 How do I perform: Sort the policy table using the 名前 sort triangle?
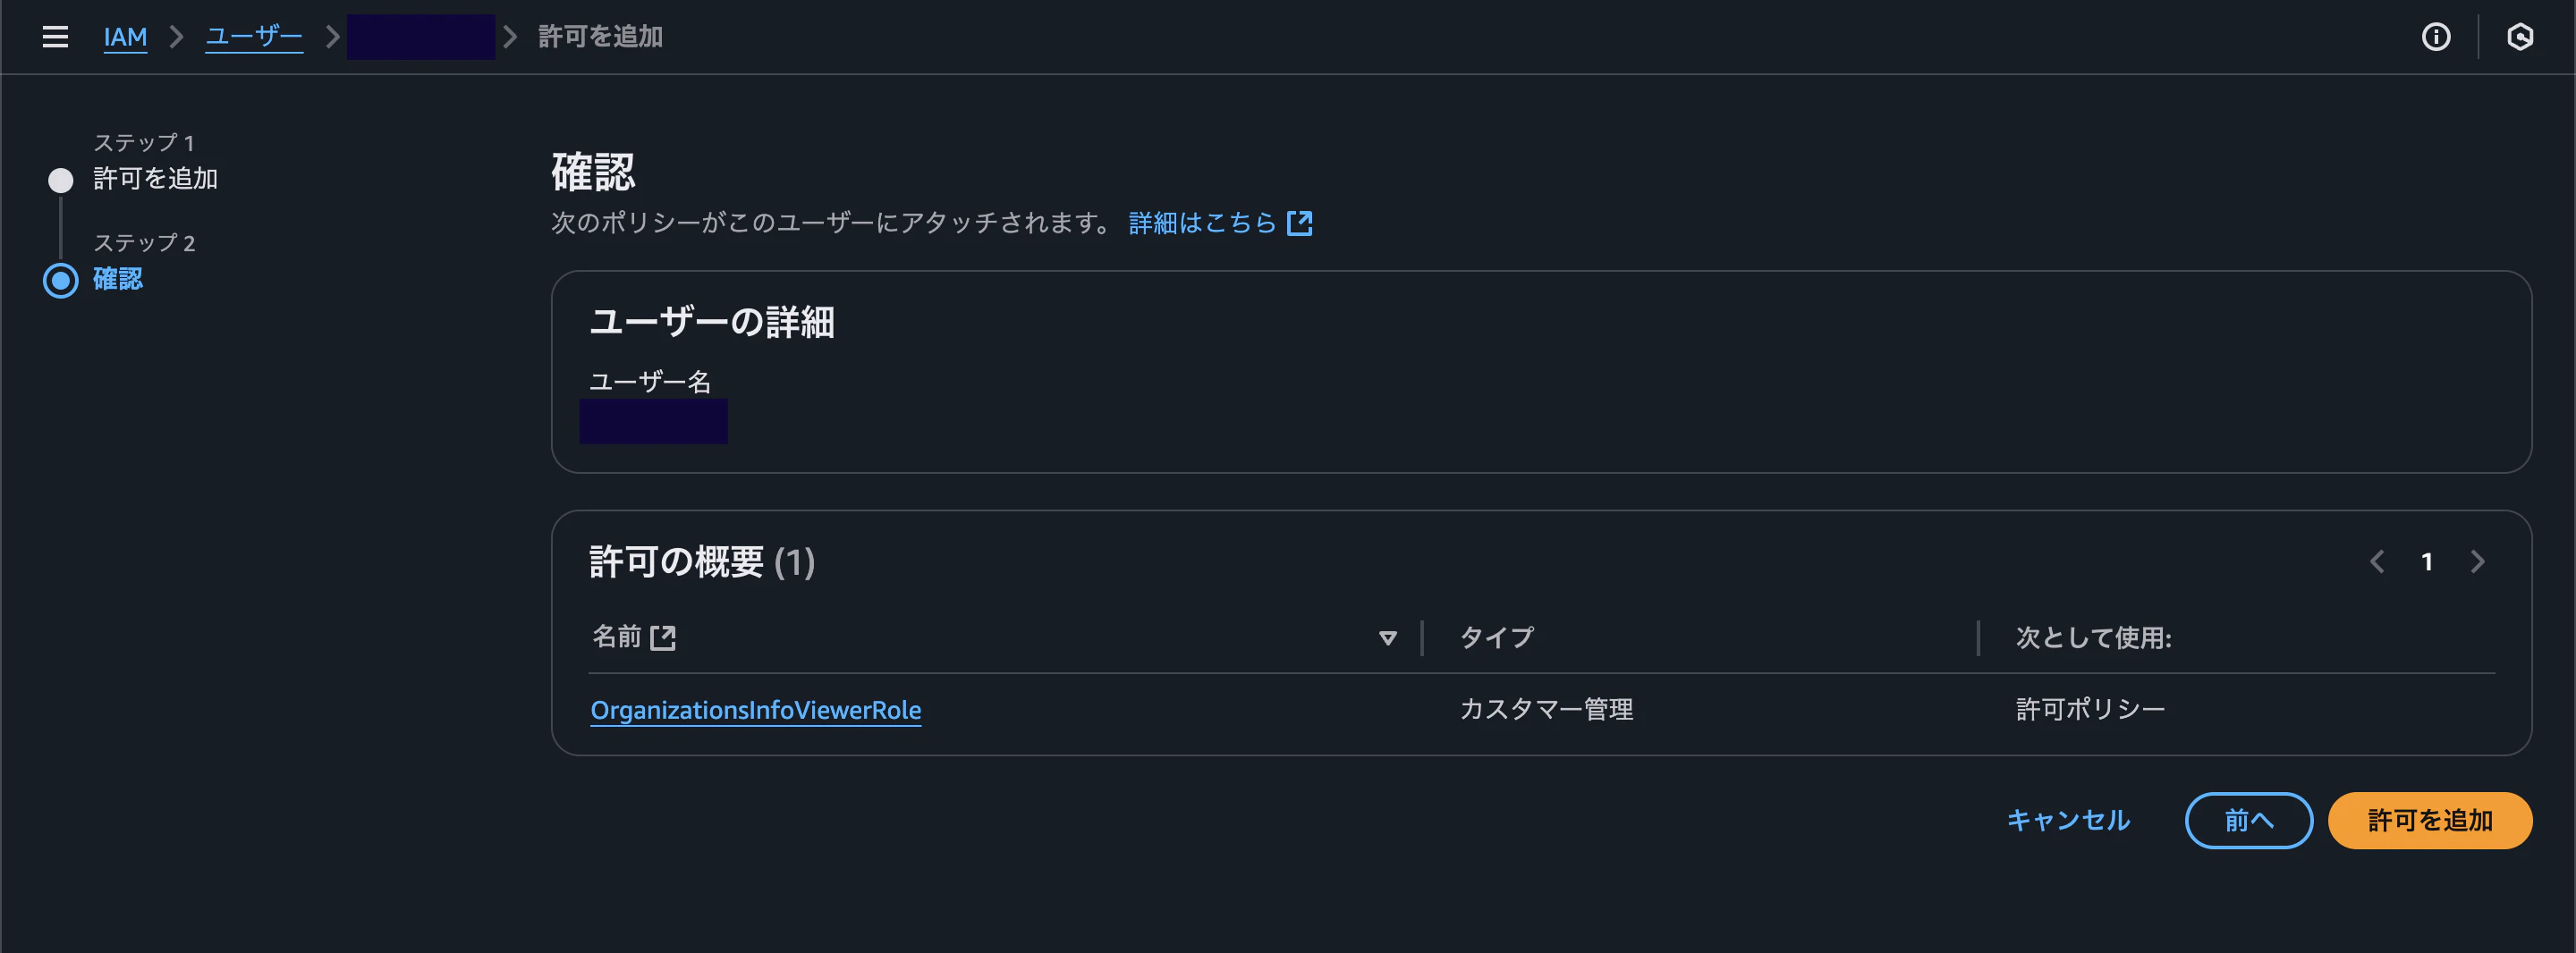tap(1389, 637)
